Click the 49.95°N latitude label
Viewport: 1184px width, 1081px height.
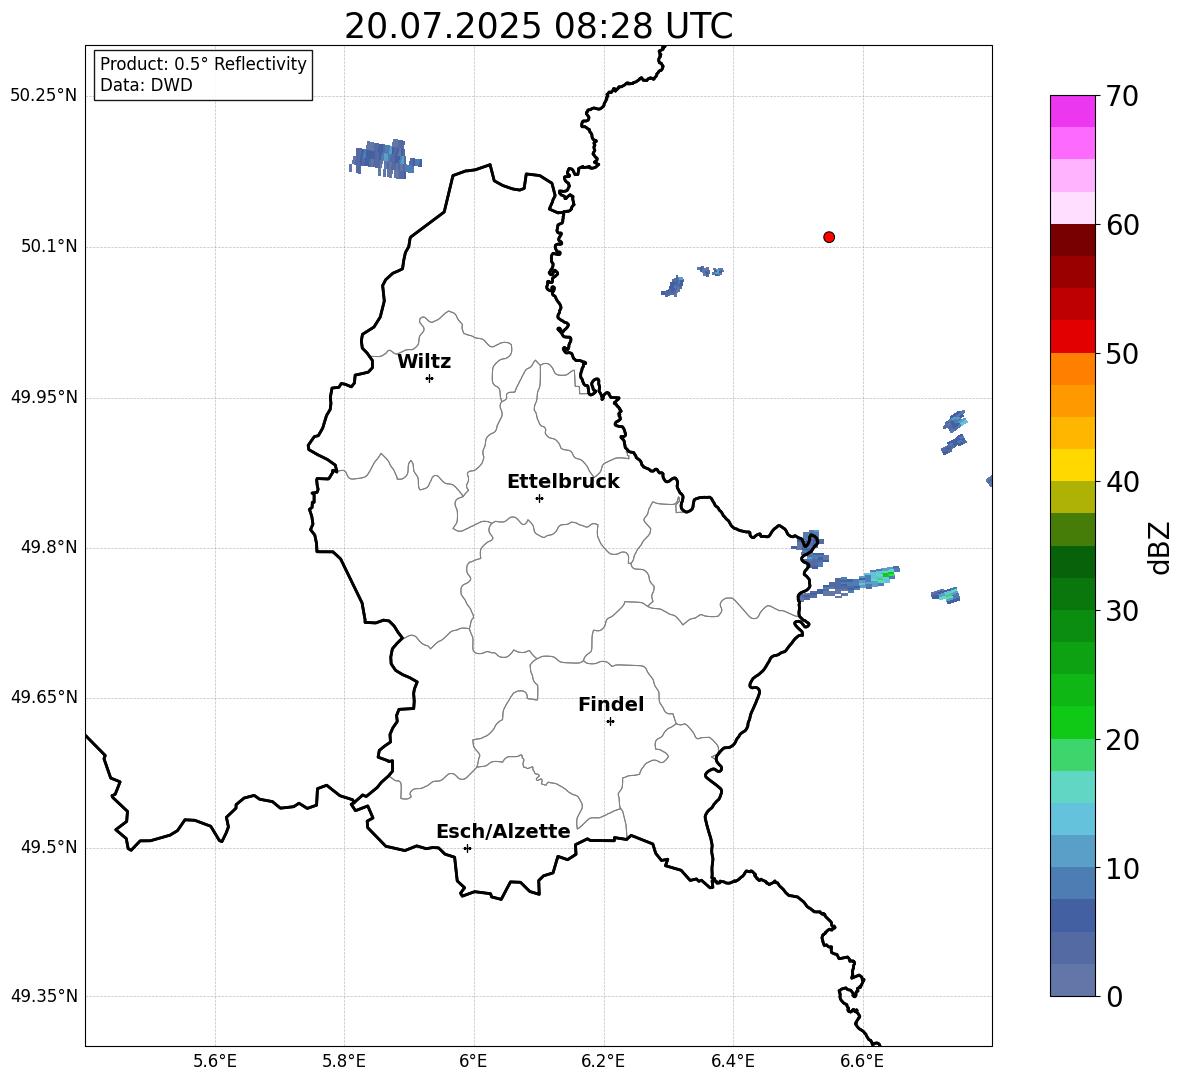[44, 397]
